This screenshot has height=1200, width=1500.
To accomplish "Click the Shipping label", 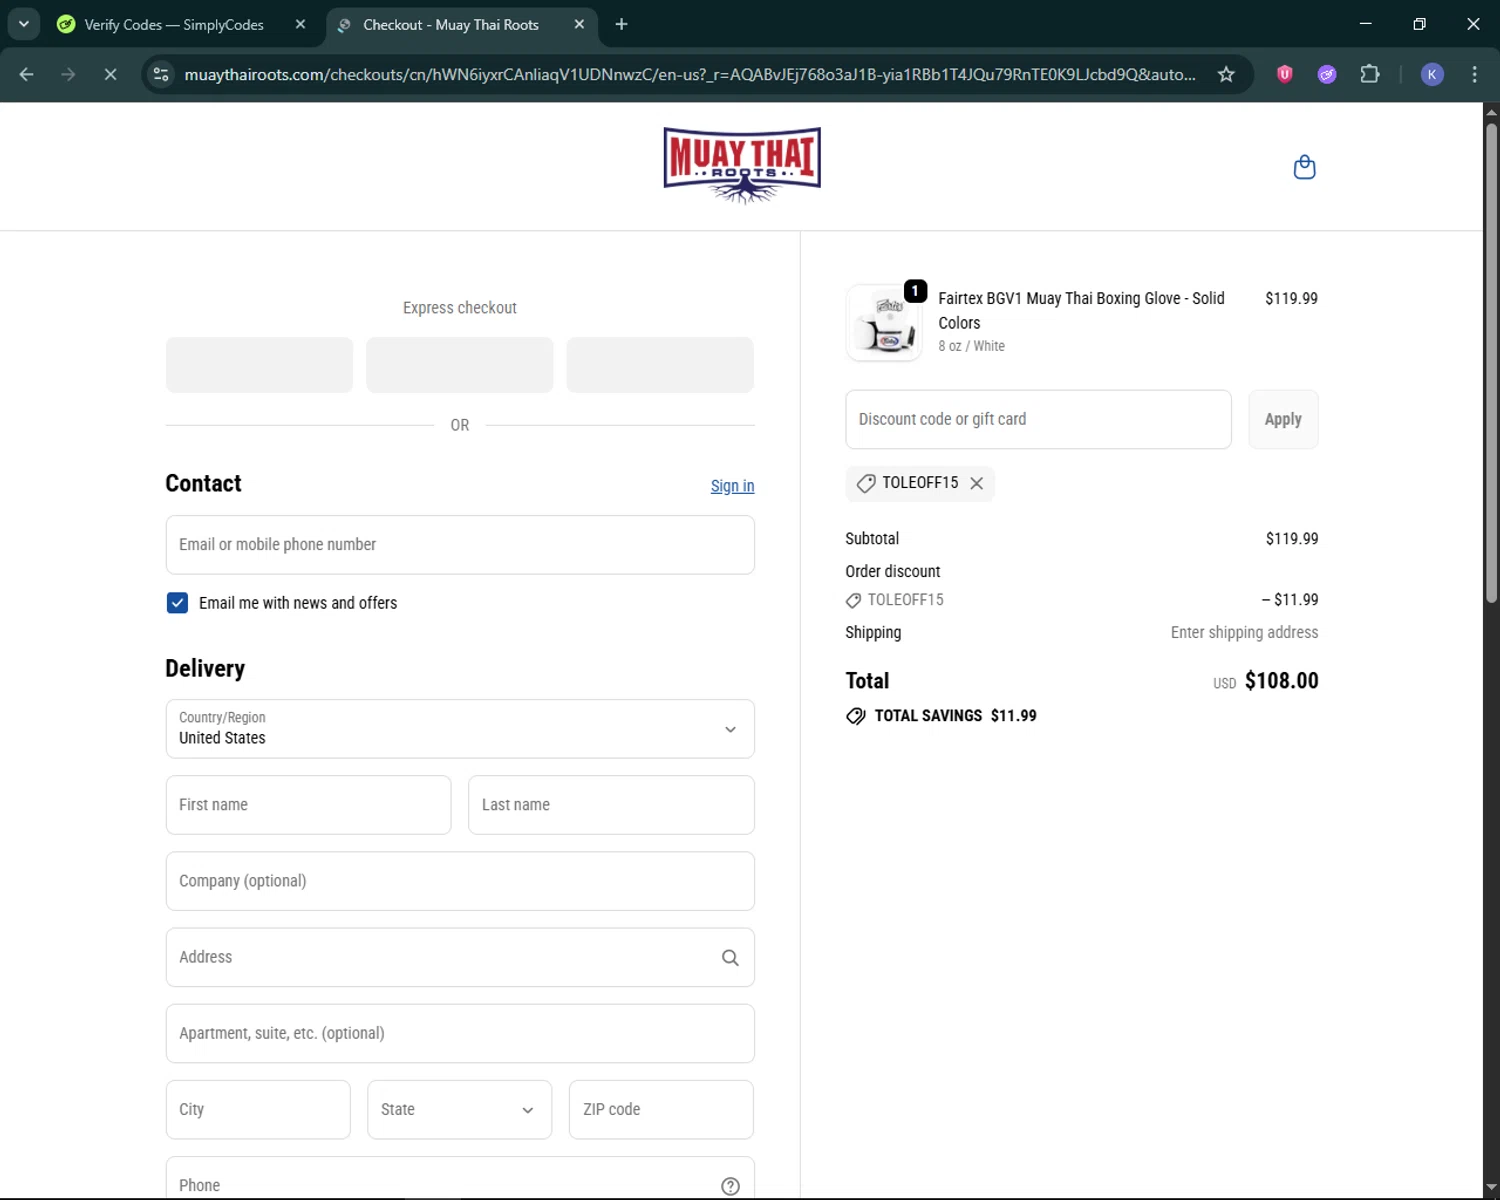I will point(873,632).
